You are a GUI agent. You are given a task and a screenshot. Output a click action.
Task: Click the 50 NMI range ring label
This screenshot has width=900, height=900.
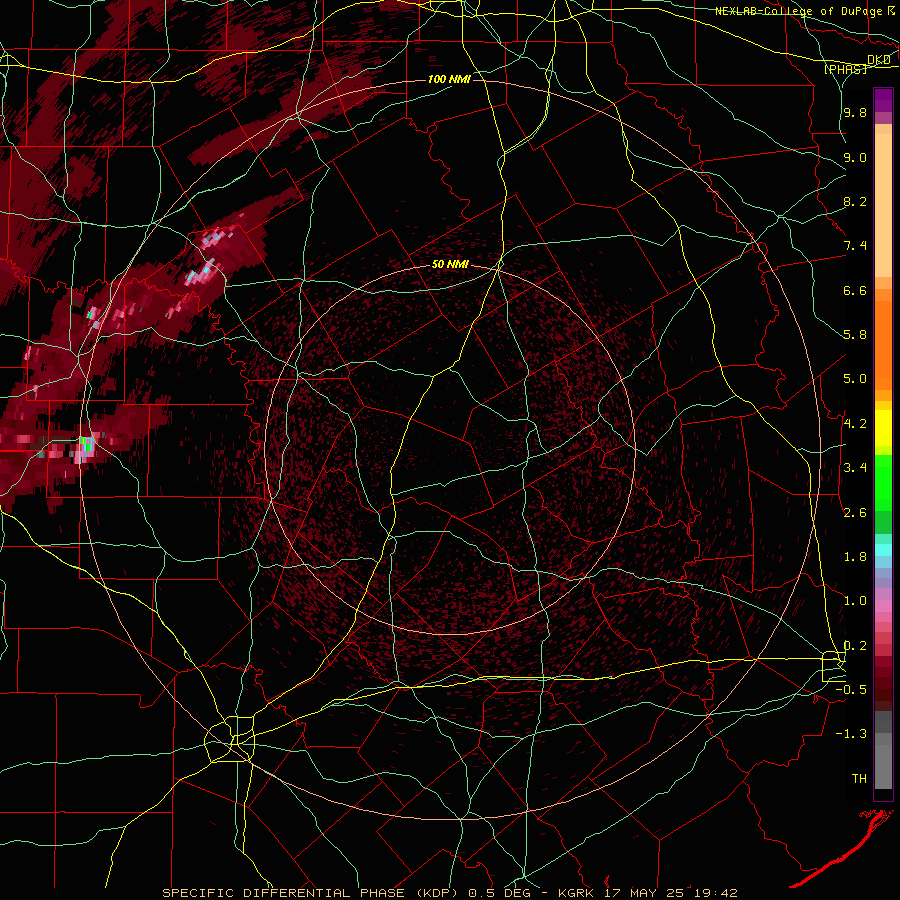[x=450, y=265]
